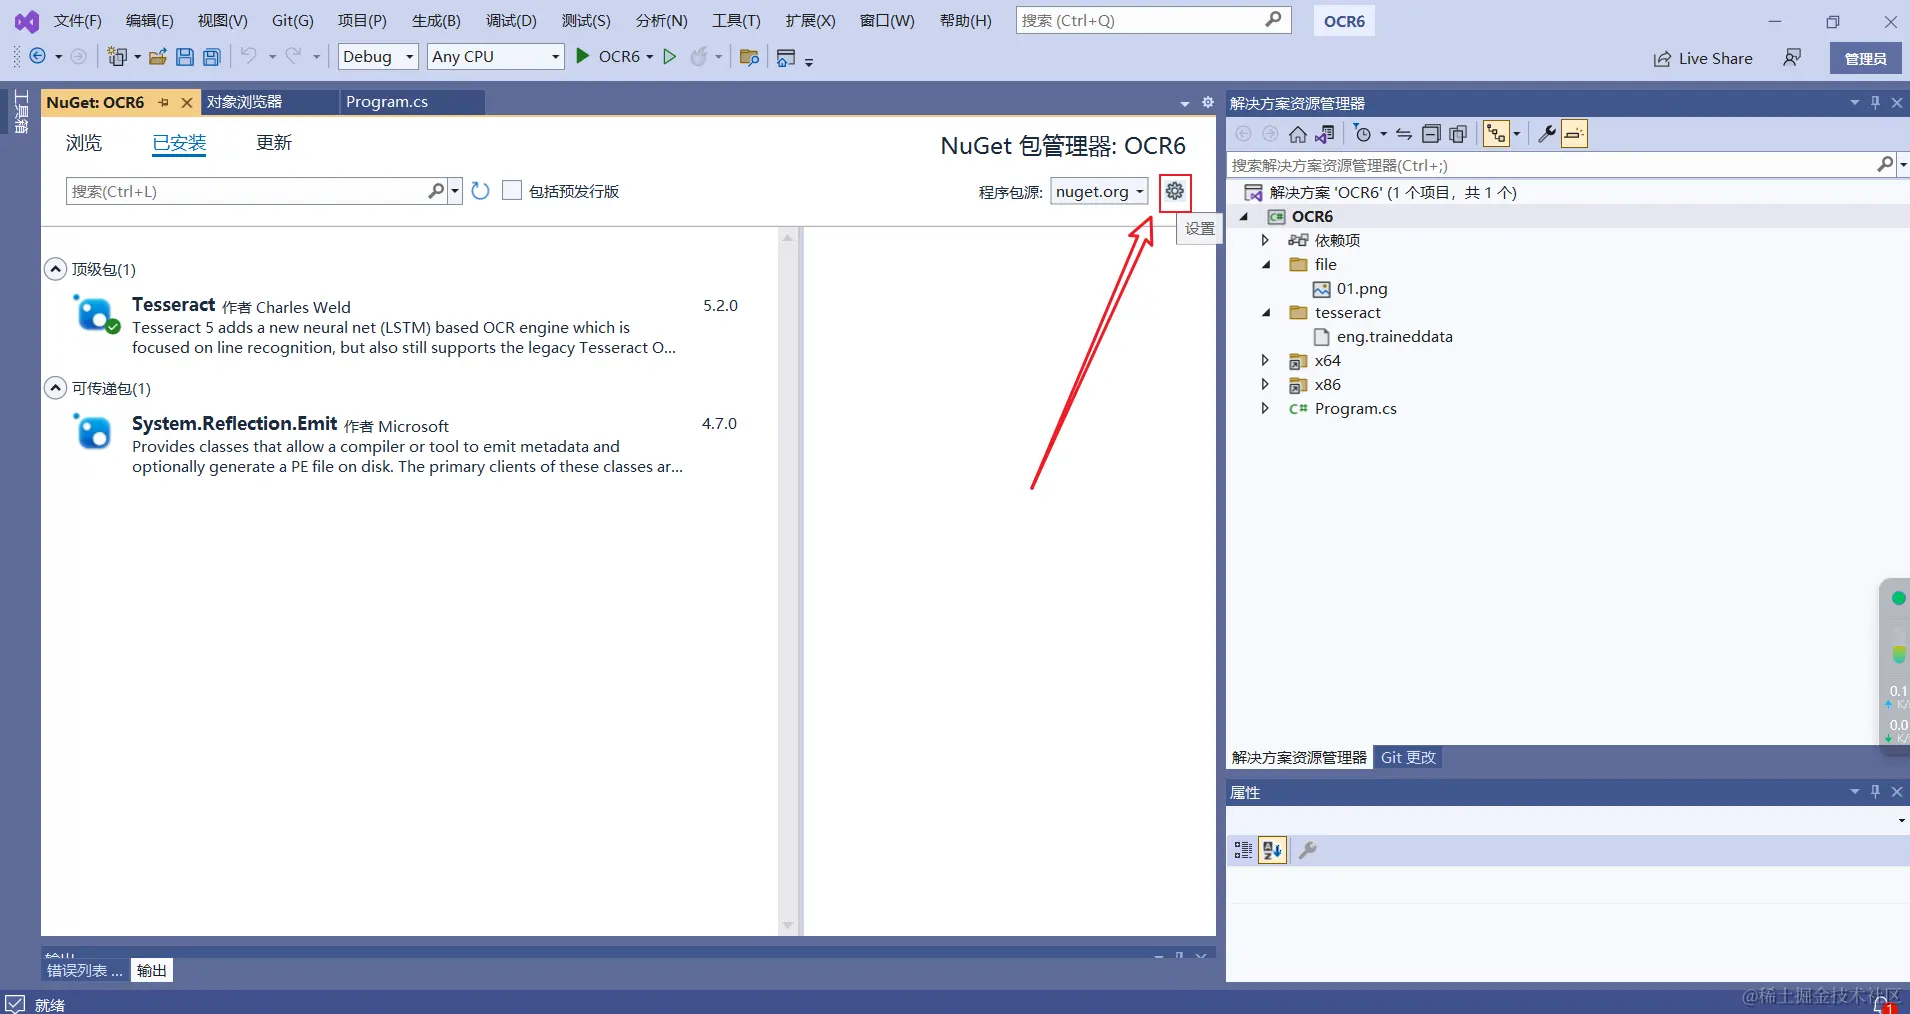The image size is (1910, 1014).
Task: Click the Save All toolbar icon
Action: coord(212,57)
